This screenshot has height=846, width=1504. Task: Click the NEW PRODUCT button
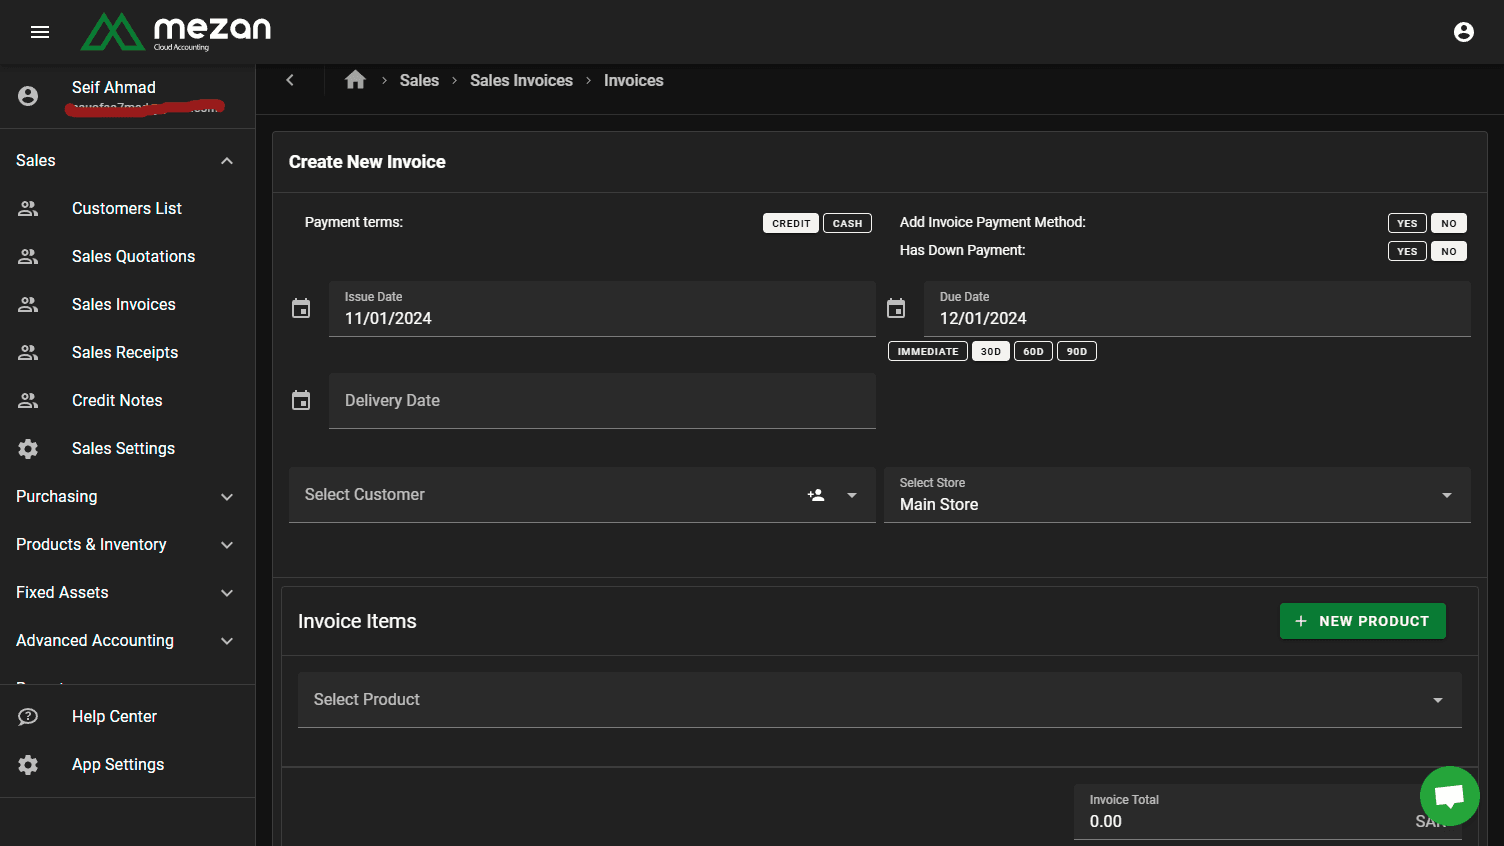1363,621
